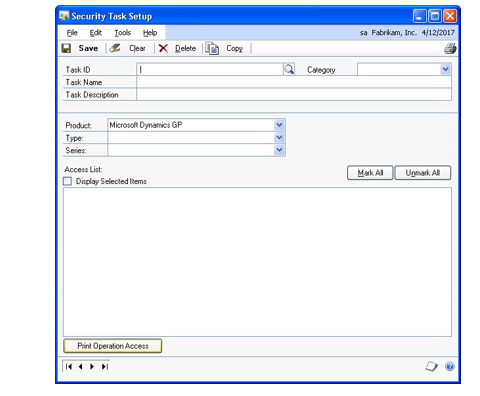Click the Delete toolbar label
480x396 pixels.
(x=185, y=48)
